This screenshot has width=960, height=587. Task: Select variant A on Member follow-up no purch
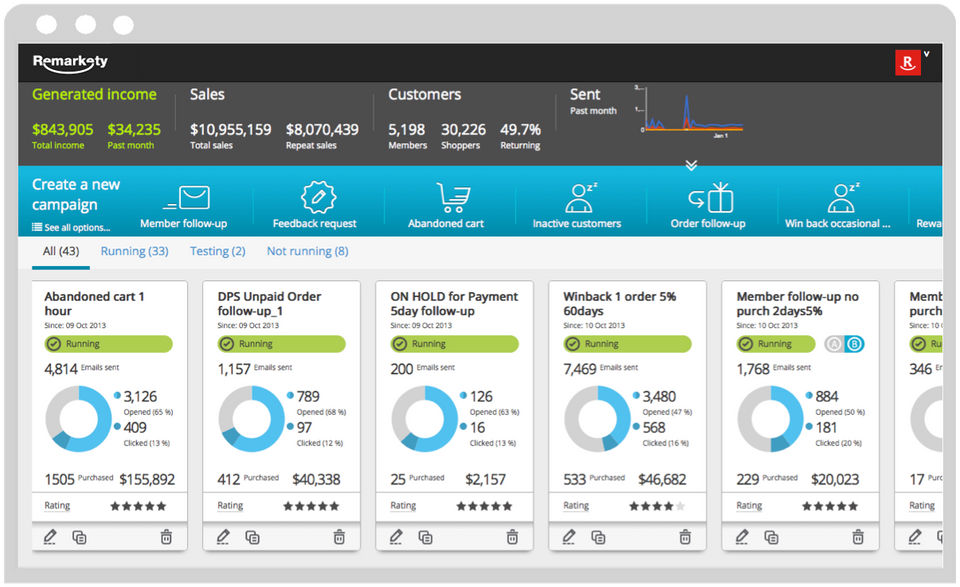pyautogui.click(x=834, y=344)
